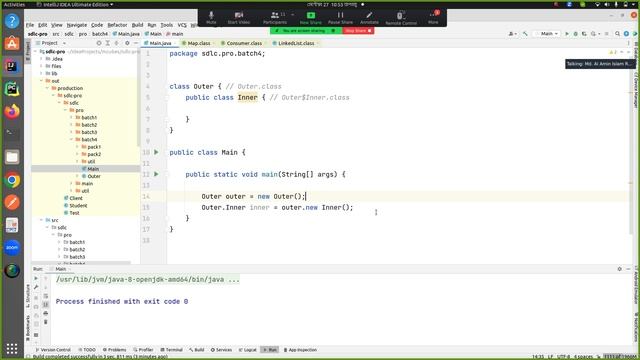The height and width of the screenshot is (360, 640).
Task: Open the Refactor menu
Action: [x=117, y=25]
